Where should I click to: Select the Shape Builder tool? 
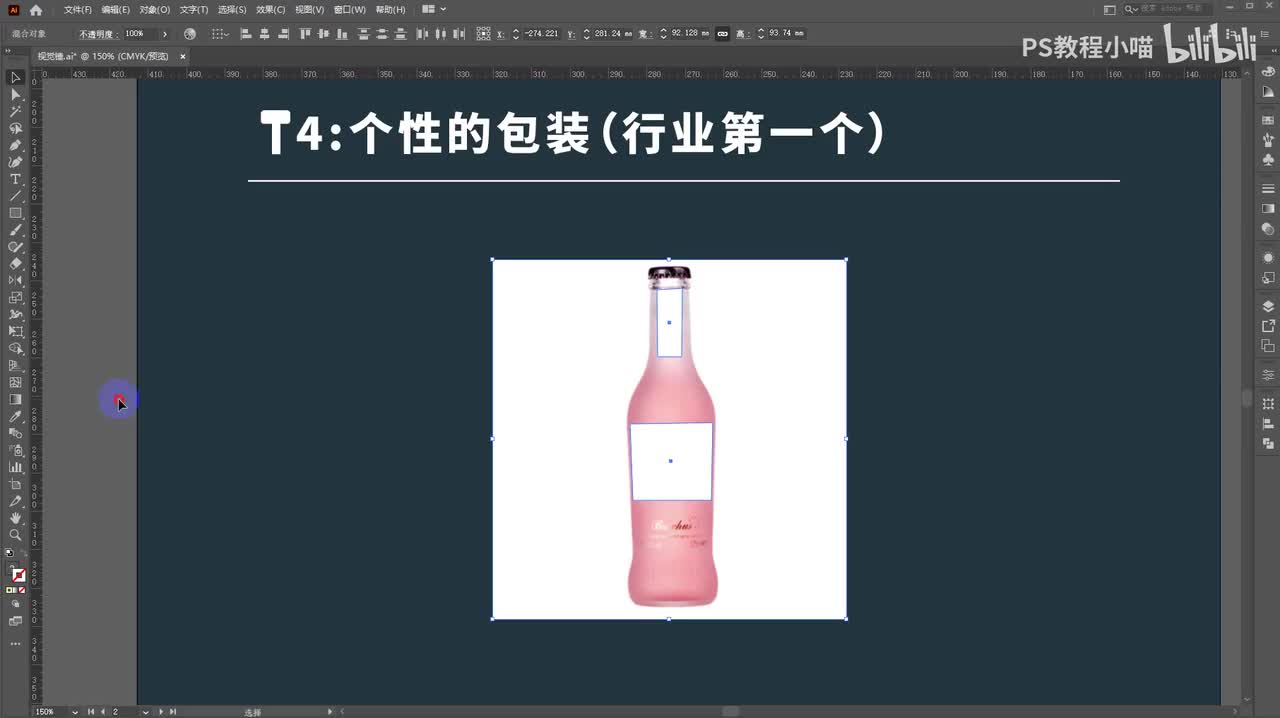click(15, 348)
